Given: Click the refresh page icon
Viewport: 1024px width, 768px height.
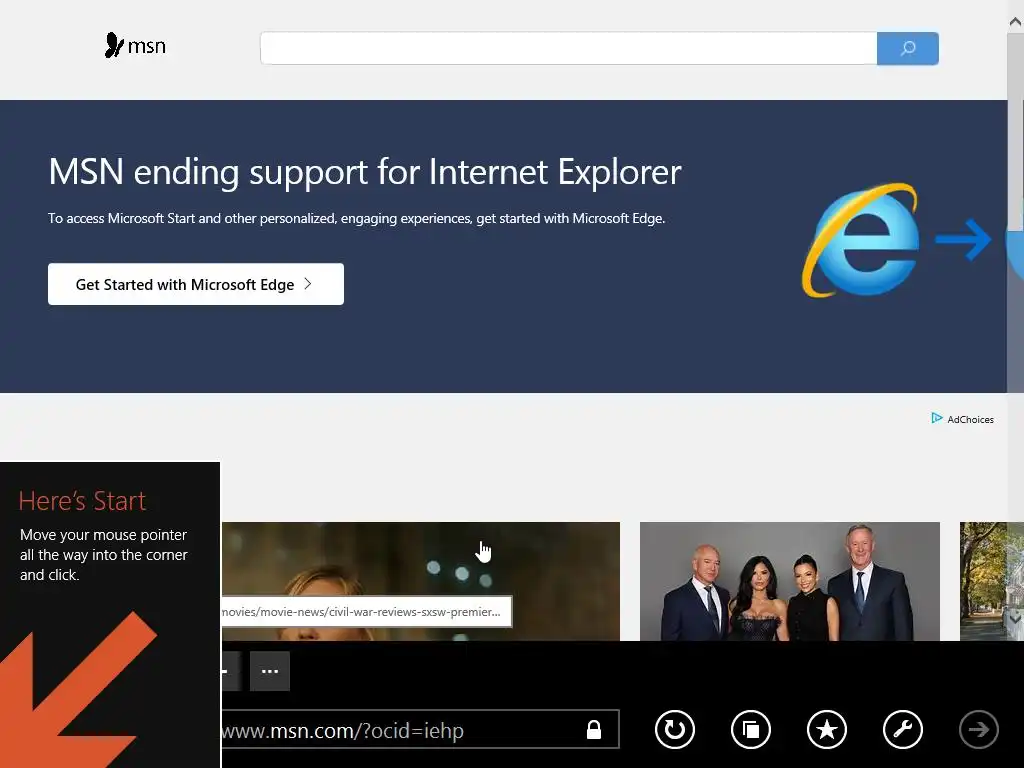Looking at the screenshot, I should 675,729.
